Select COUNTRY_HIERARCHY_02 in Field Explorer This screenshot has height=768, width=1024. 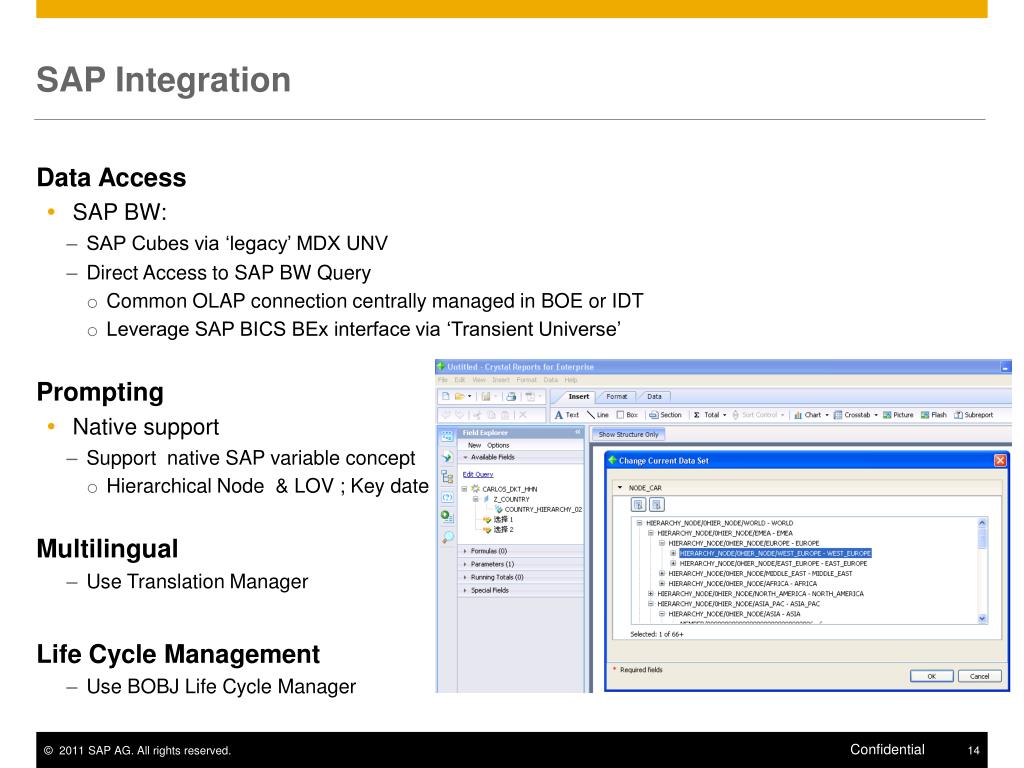(542, 509)
